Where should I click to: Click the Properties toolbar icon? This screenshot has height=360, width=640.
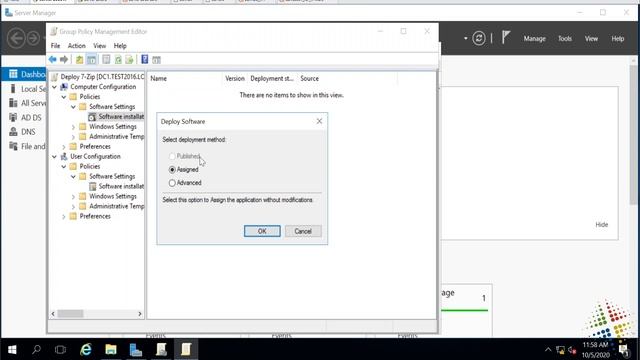click(x=106, y=60)
